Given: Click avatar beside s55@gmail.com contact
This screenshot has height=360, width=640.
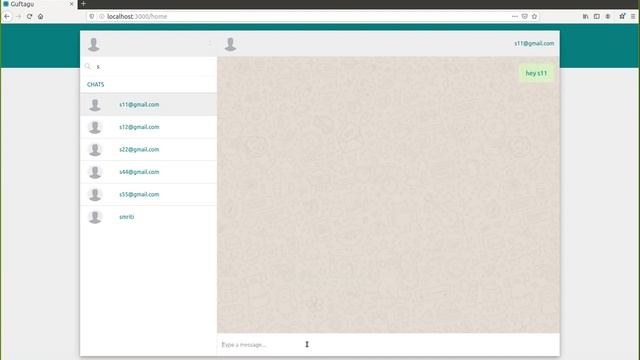Looking at the screenshot, I should point(95,195).
